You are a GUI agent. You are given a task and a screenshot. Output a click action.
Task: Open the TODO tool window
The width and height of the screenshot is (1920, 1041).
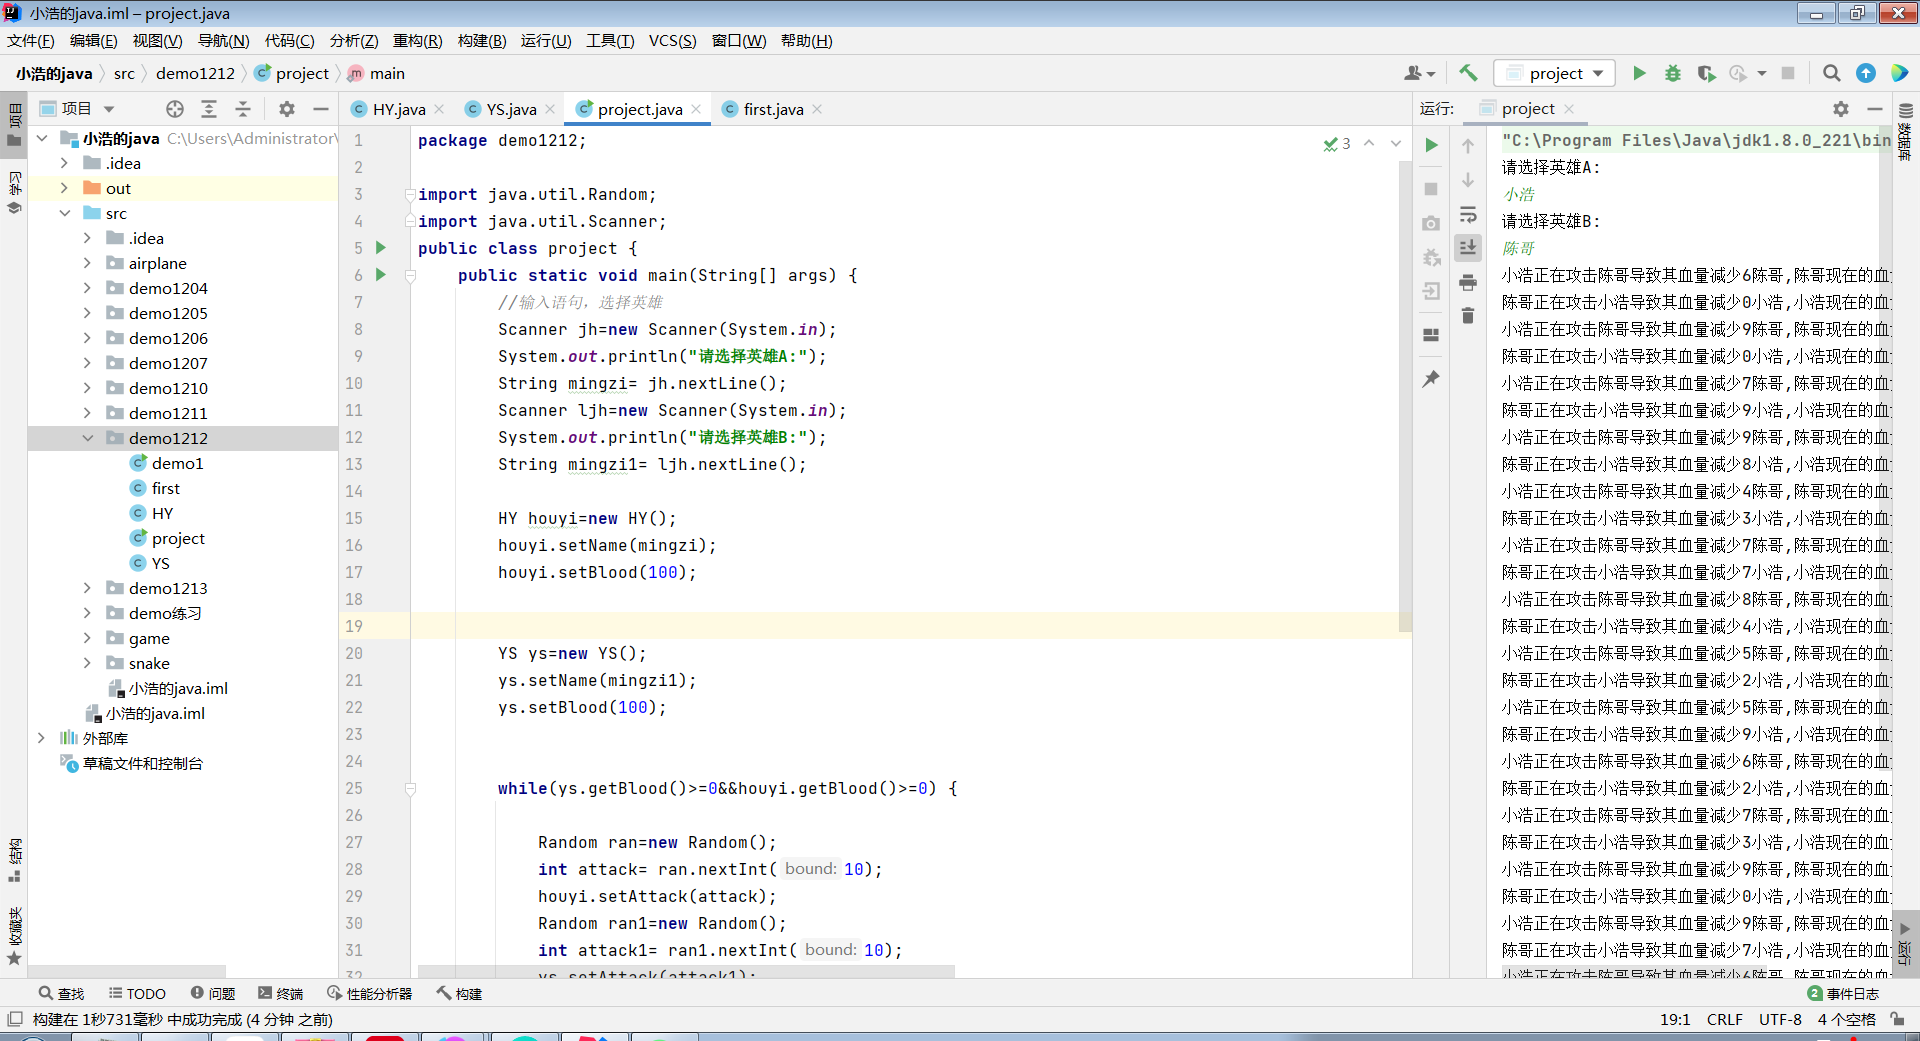coord(137,993)
